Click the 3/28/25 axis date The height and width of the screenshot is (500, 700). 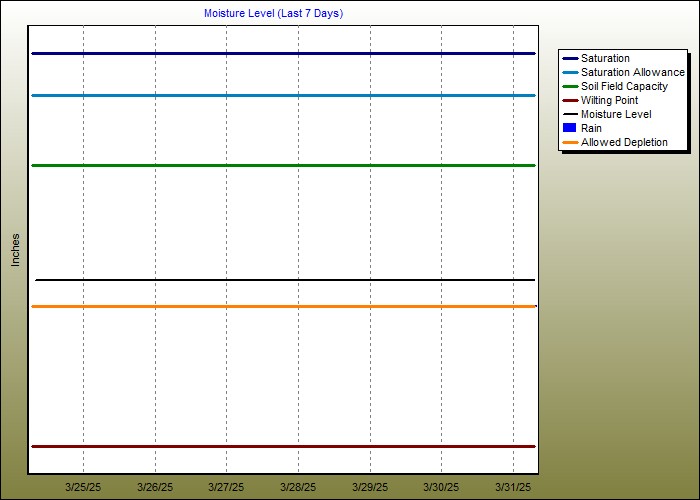[298, 487]
